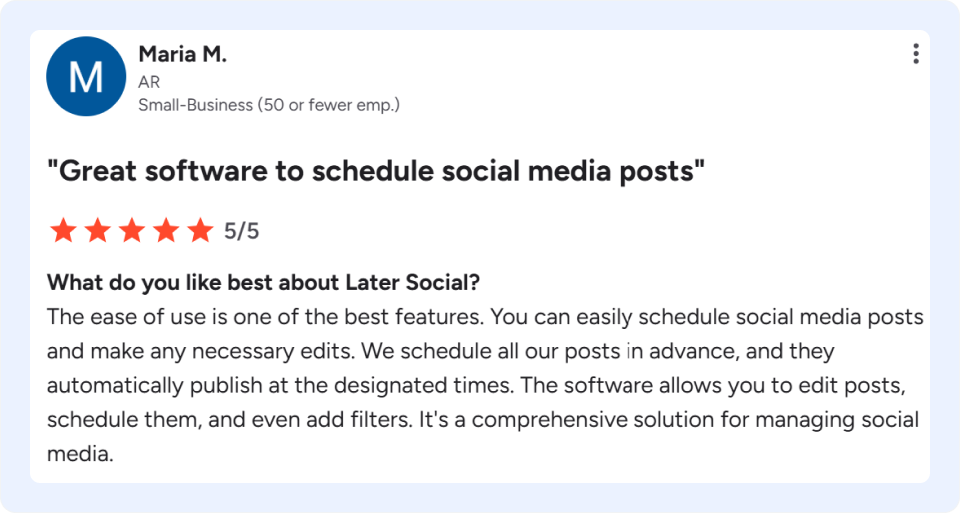Screen dimensions: 960x513
Task: Click the fifth orange rating star
Action: [x=200, y=231]
